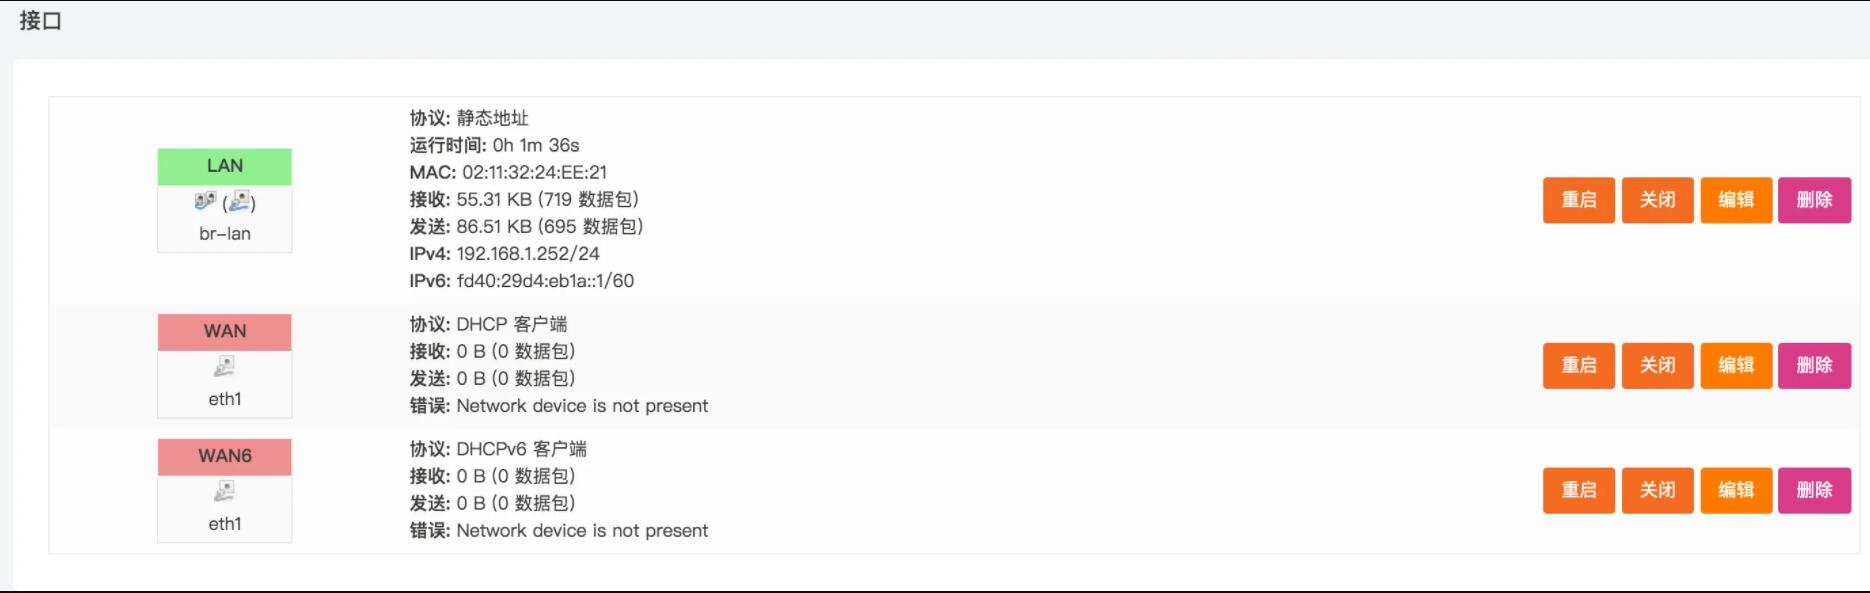
Task: Click the WAN6 eth1 network device icon
Action: 225,492
